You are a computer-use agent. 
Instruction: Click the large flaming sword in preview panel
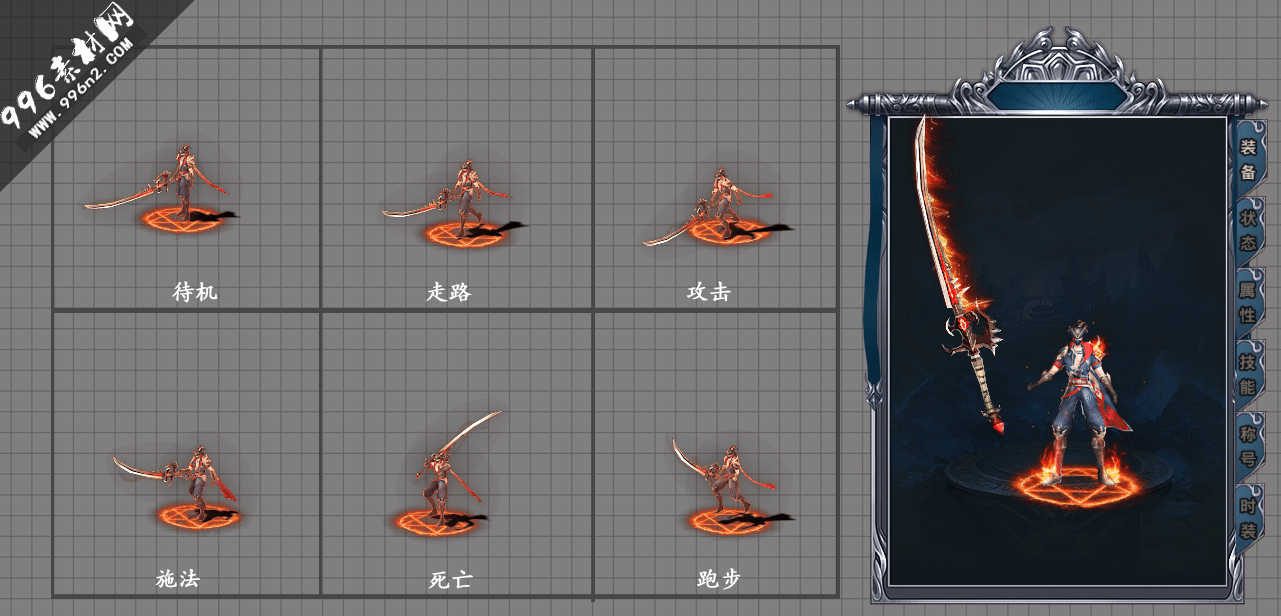(x=959, y=275)
